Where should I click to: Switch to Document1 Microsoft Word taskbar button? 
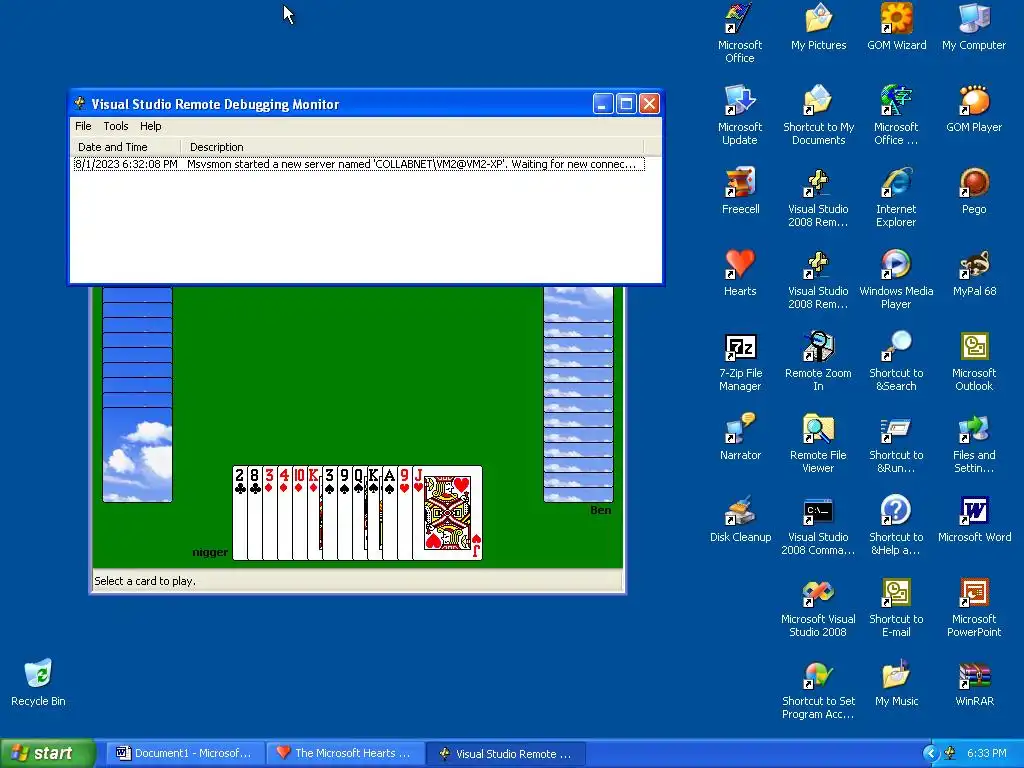coord(187,753)
